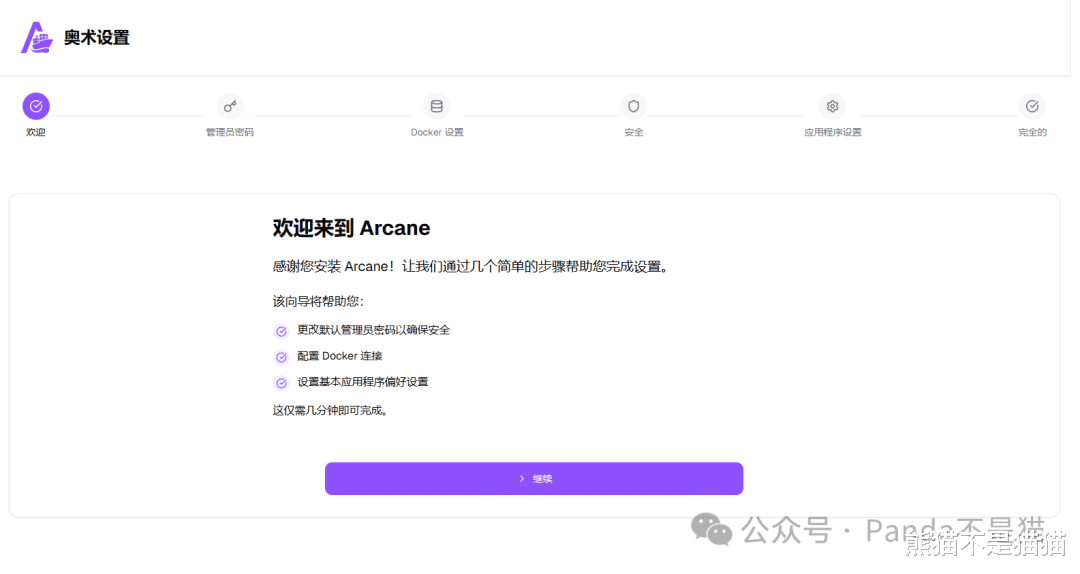
Task: Go to Docker 设置 database step icon
Action: 437,106
